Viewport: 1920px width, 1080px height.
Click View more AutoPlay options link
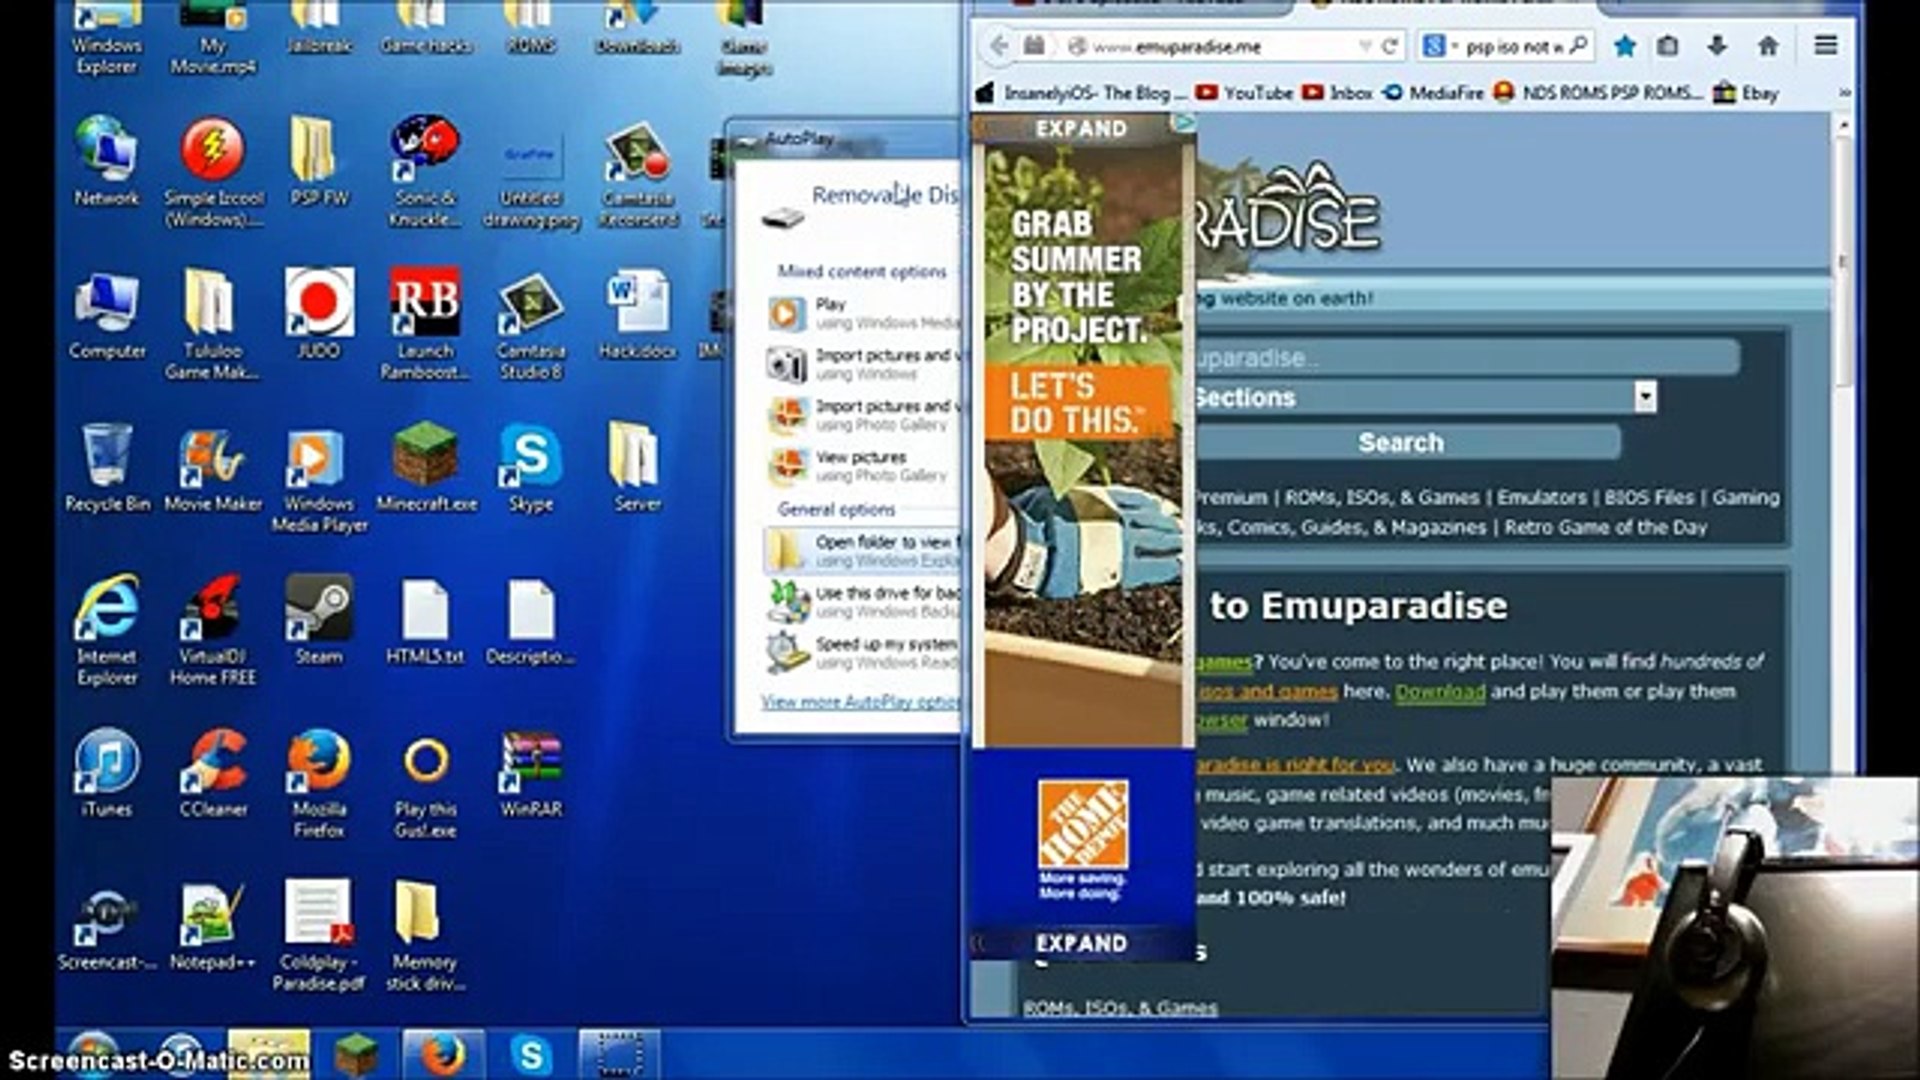pyautogui.click(x=859, y=702)
